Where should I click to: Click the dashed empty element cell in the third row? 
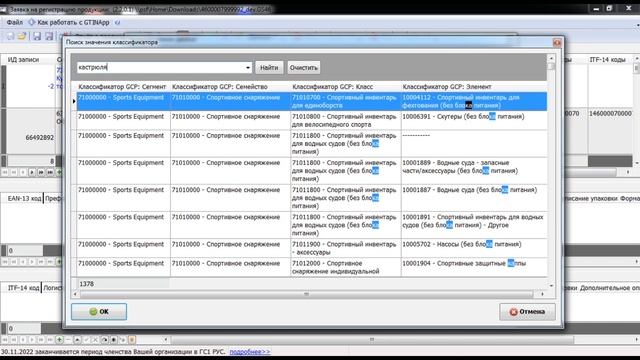(474, 143)
